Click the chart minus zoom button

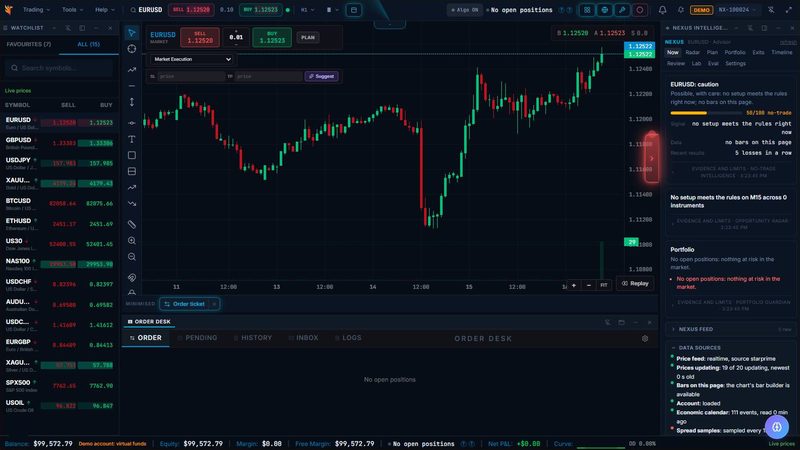(589, 285)
